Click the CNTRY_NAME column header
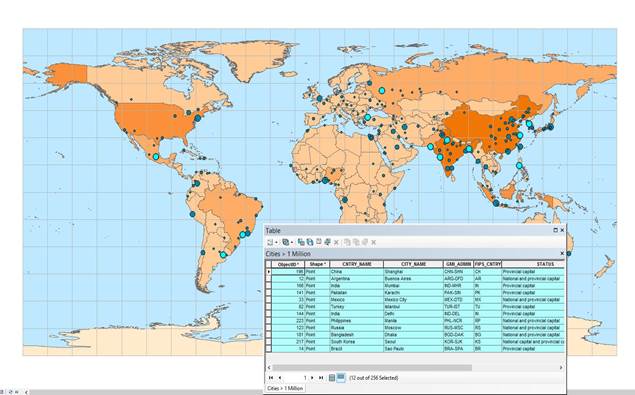The width and height of the screenshot is (635, 395). coord(357,264)
